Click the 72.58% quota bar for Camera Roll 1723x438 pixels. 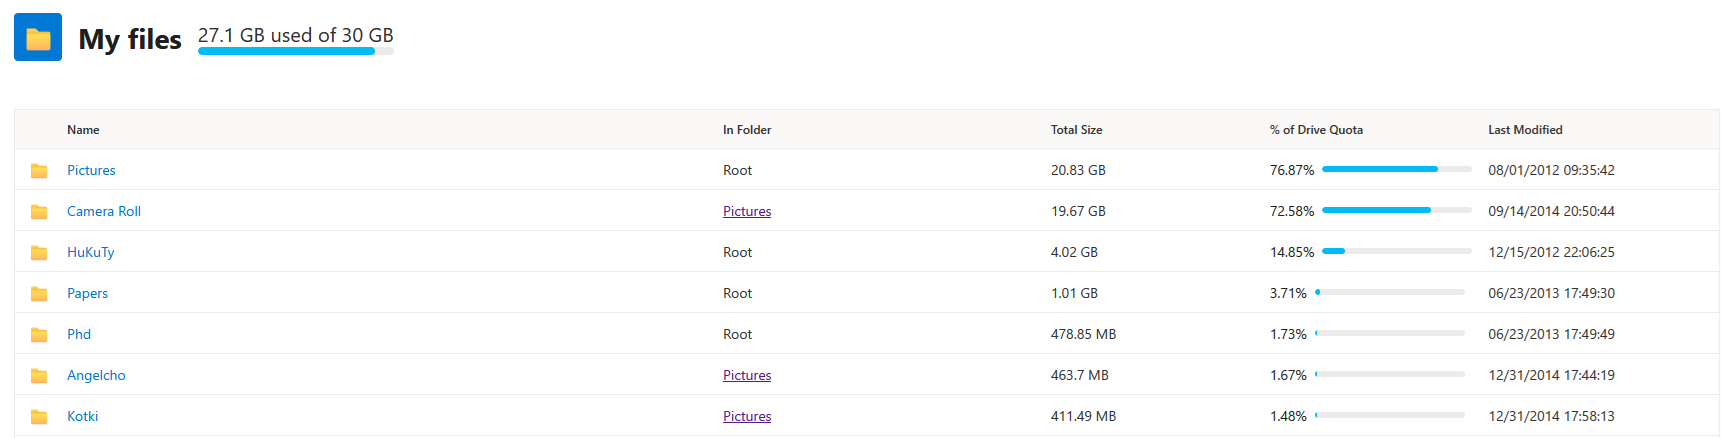1397,211
